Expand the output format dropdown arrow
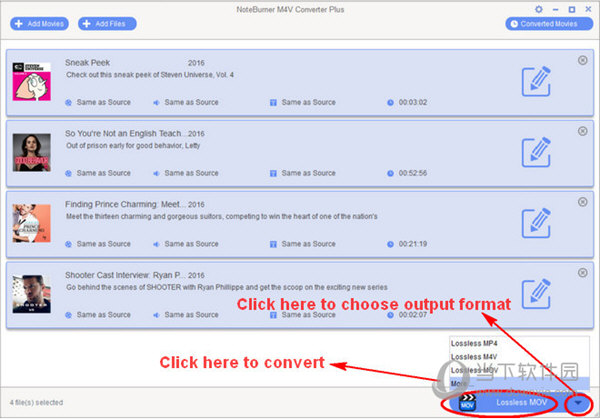The image size is (600, 419). pyautogui.click(x=578, y=403)
